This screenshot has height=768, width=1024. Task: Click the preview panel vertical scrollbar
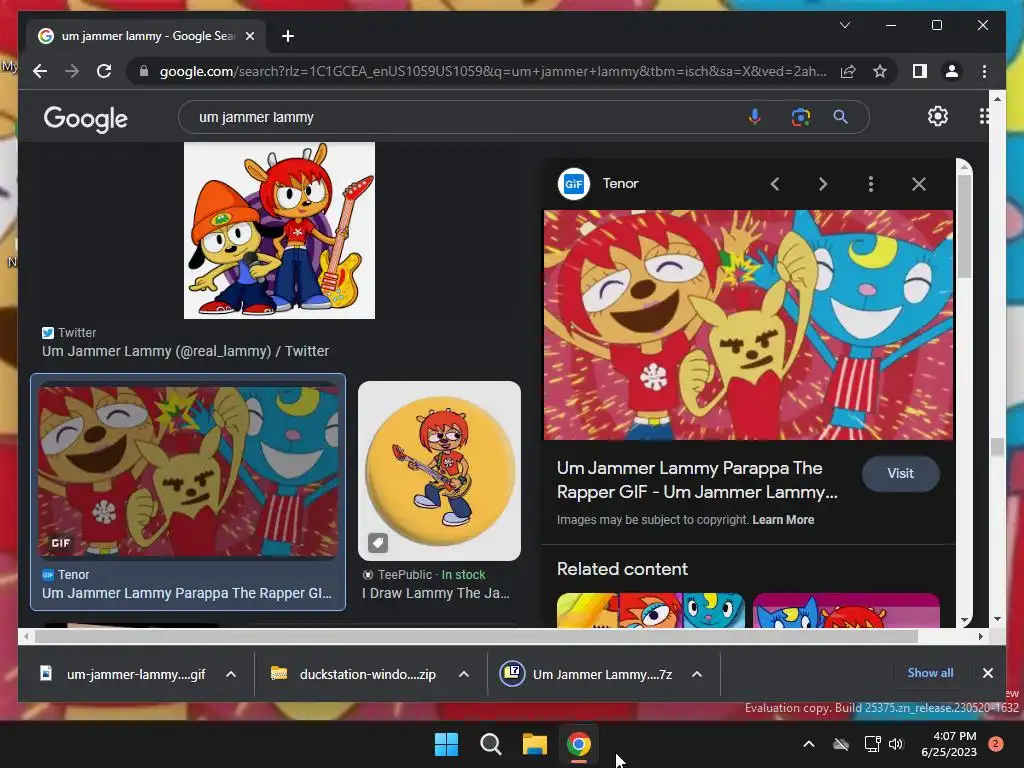(965, 225)
